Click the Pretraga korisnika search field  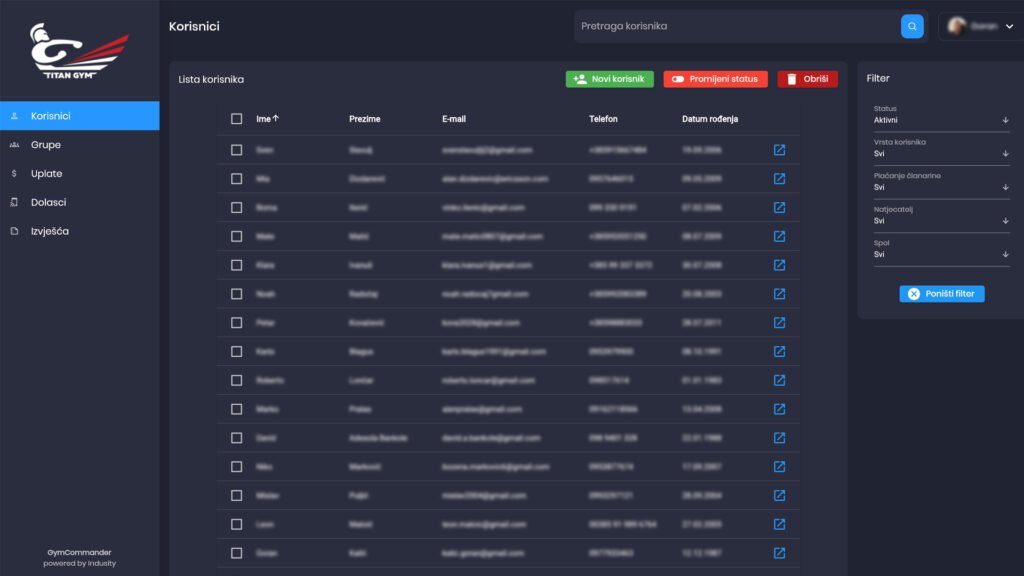pyautogui.click(x=735, y=26)
